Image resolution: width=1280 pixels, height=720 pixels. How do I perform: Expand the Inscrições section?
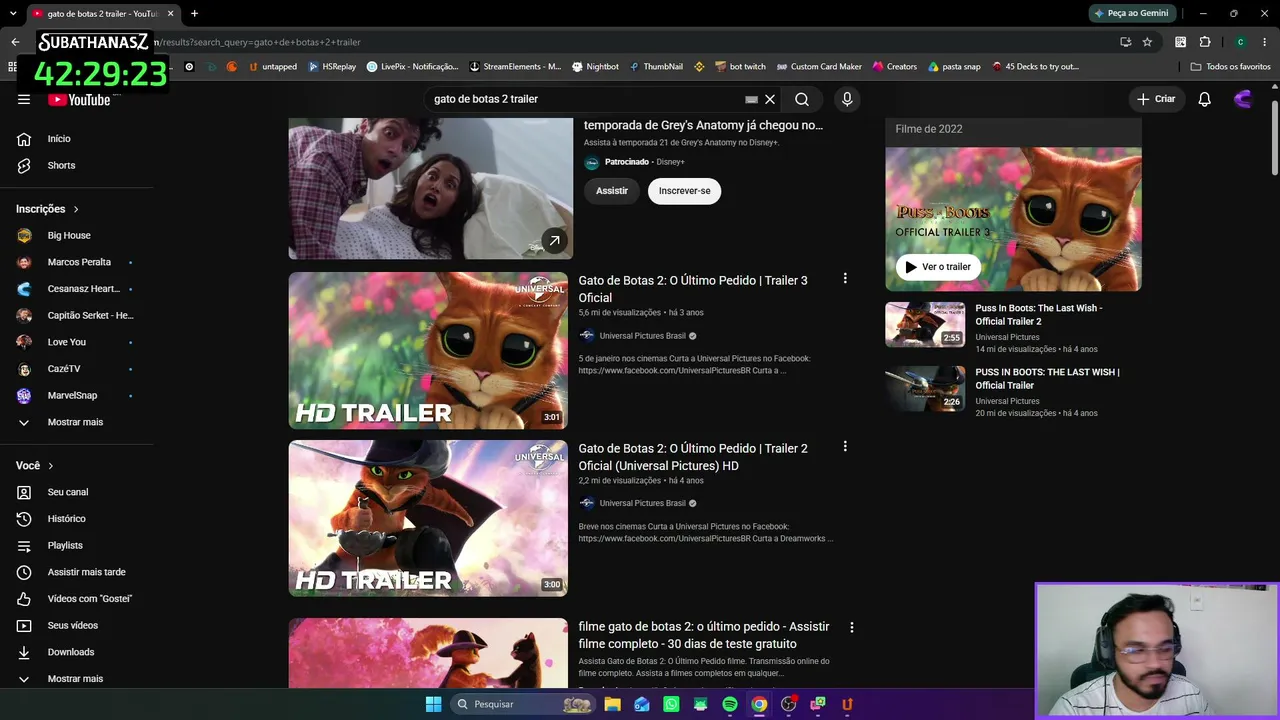[48, 209]
